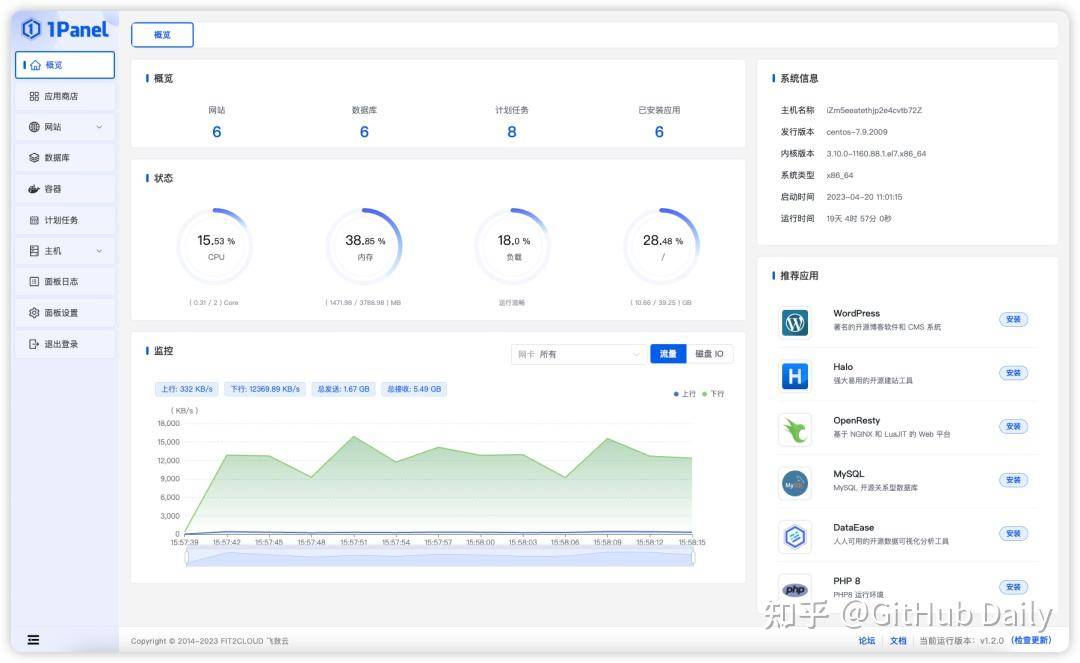1080x663 pixels.
Task: Install PHP 8 with 安装 button
Action: 1012,587
